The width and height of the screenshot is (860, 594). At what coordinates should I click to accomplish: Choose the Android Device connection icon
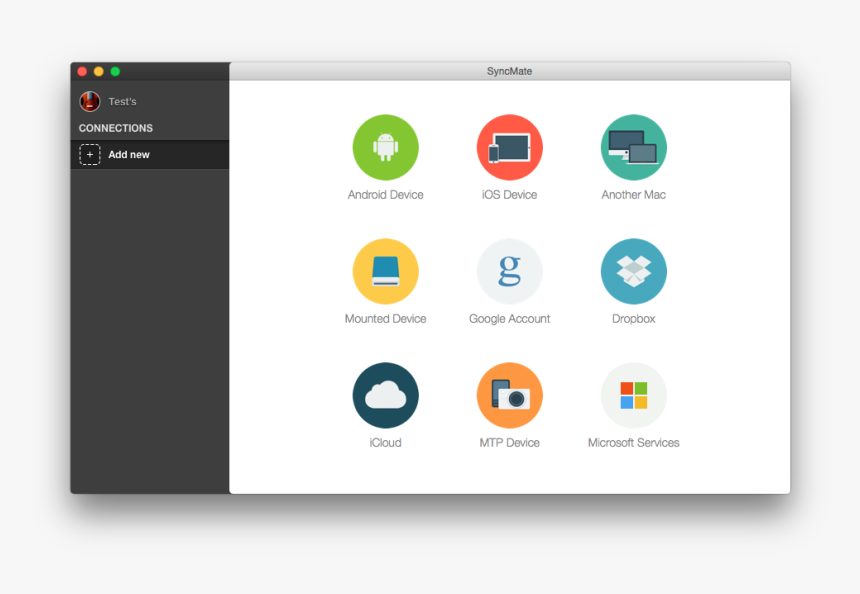pyautogui.click(x=386, y=147)
